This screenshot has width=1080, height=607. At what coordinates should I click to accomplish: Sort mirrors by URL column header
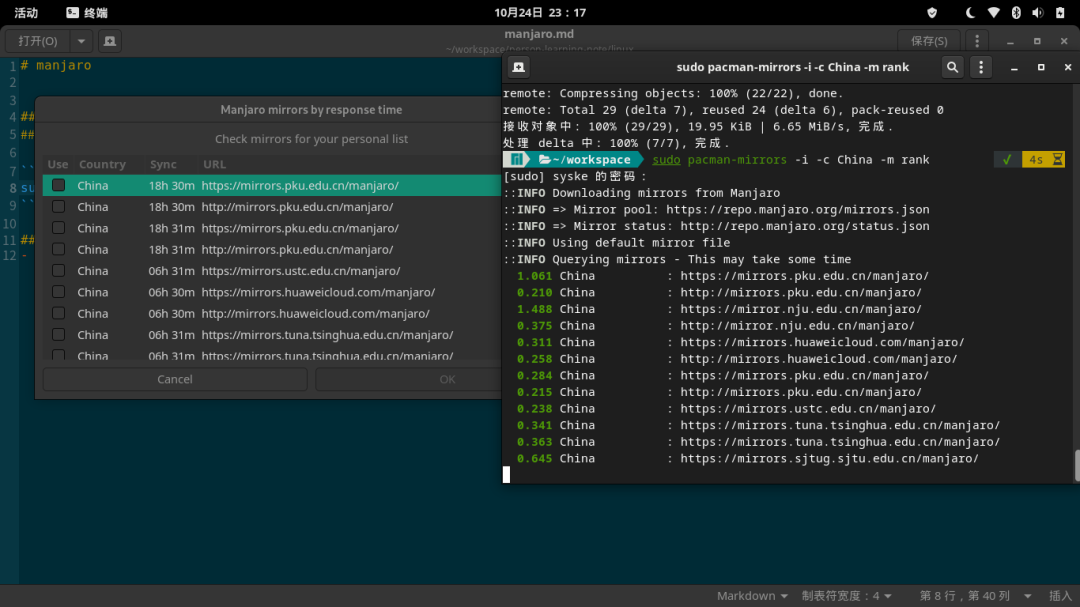click(214, 164)
